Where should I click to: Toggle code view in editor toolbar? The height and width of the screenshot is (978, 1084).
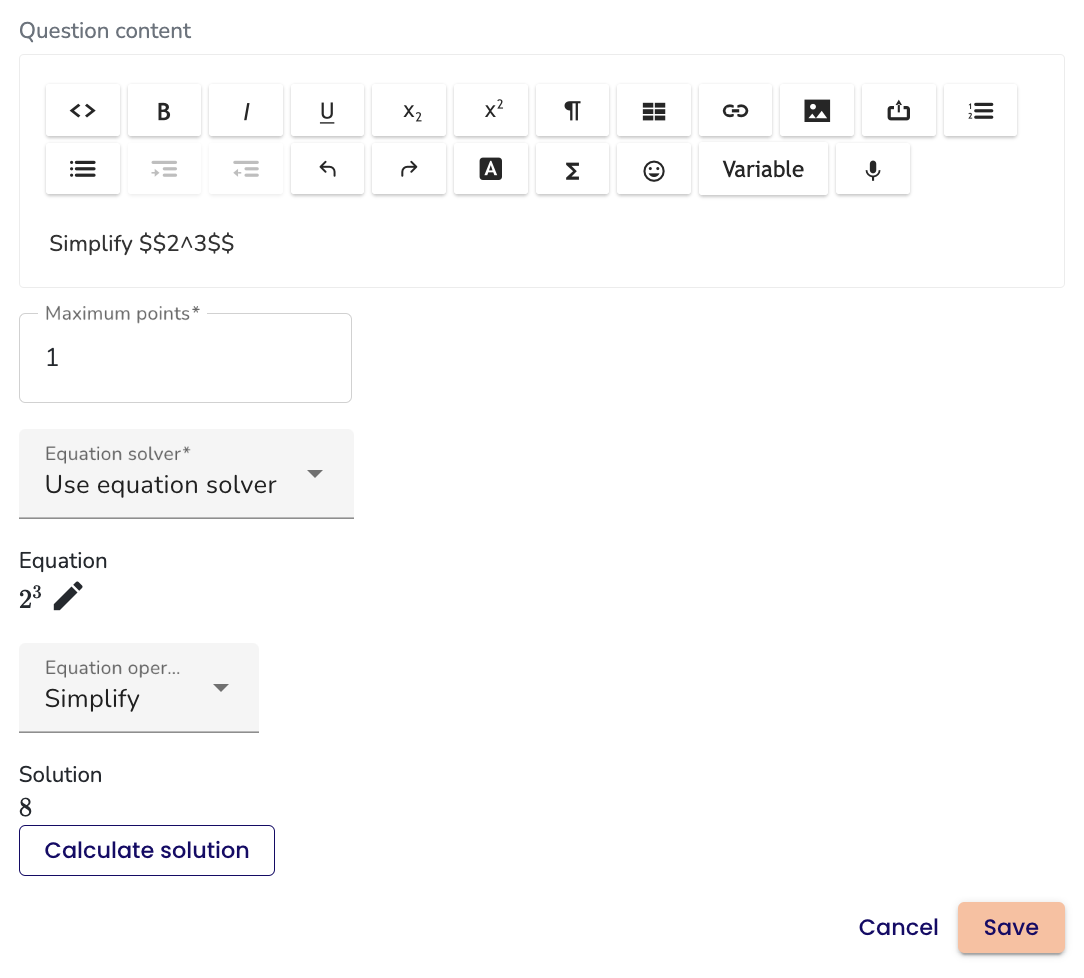tap(83, 111)
